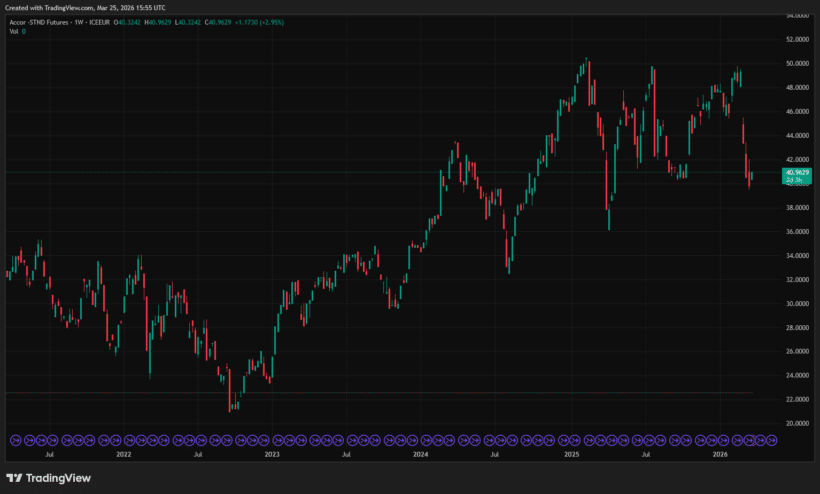Click the first contract rollover marker on timeline
This screenshot has width=820, height=494.
click(16, 441)
